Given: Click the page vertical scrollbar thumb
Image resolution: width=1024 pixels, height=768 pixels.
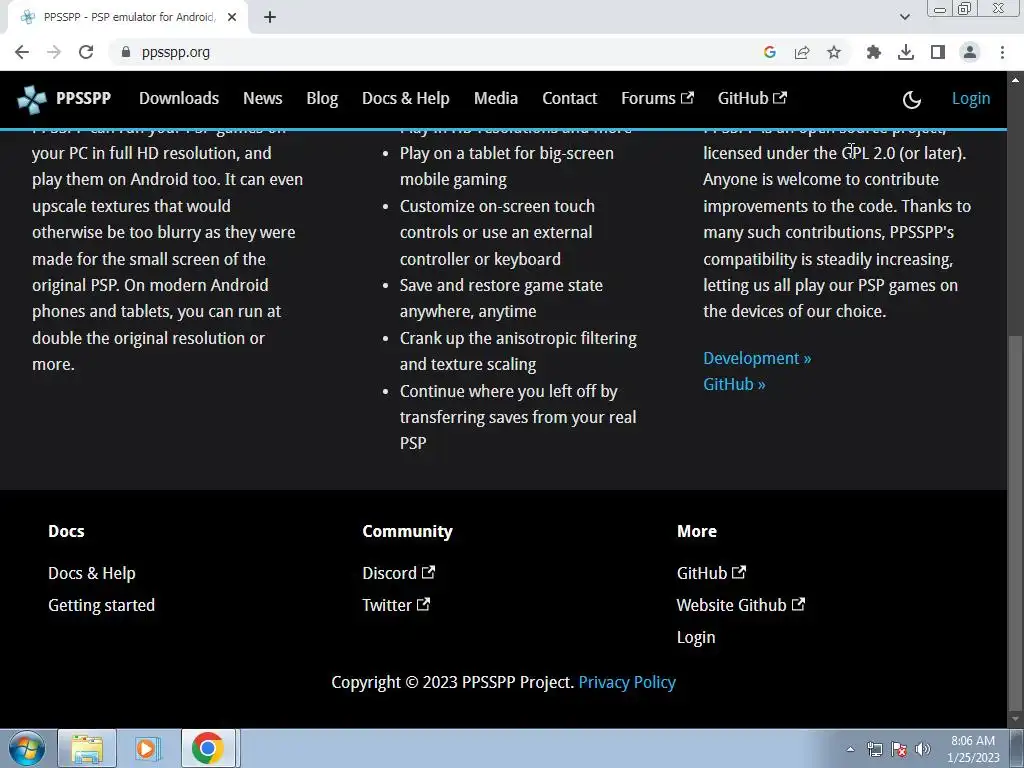Looking at the screenshot, I should [1015, 522].
